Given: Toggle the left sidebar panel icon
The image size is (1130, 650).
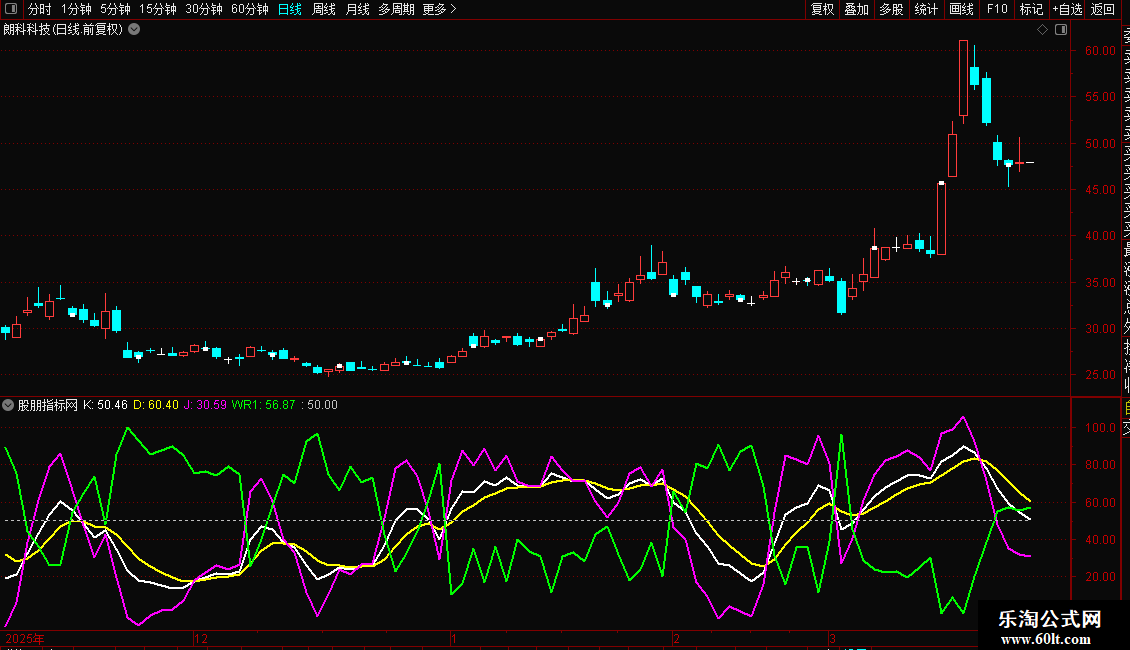Looking at the screenshot, I should coord(11,9).
